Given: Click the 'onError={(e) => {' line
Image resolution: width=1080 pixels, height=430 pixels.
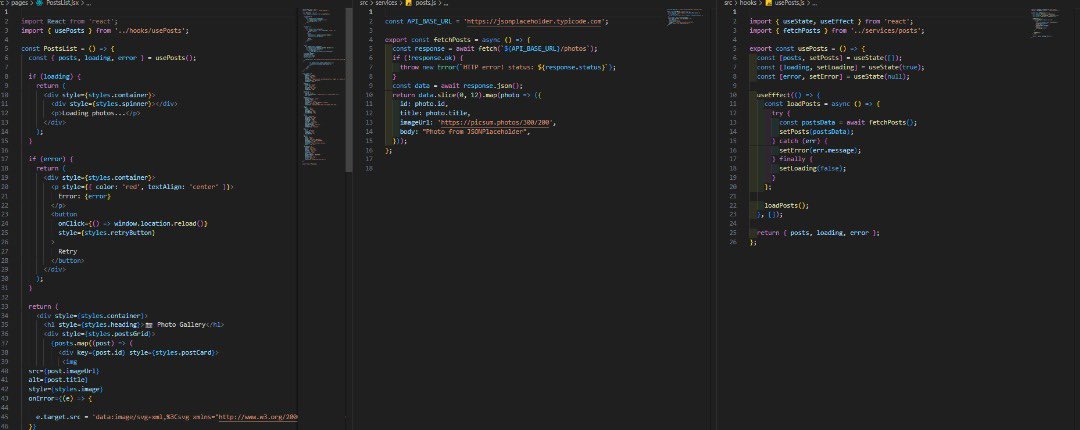Looking at the screenshot, I should click(61, 398).
